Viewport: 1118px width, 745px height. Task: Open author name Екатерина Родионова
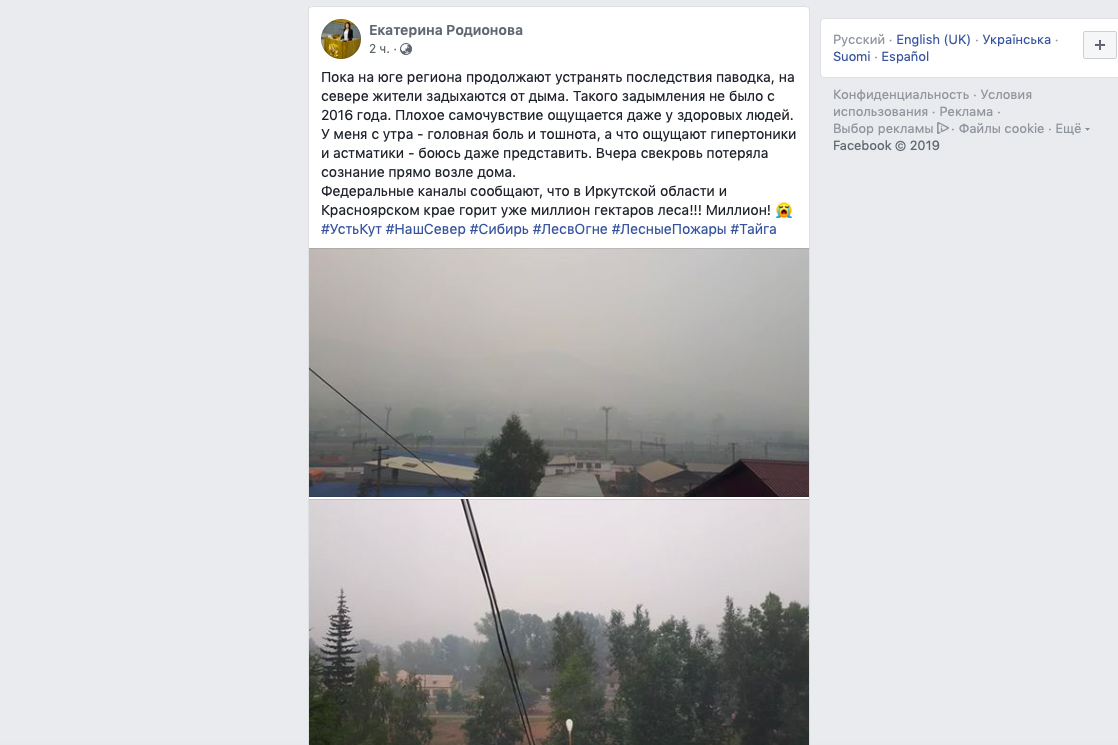(446, 30)
